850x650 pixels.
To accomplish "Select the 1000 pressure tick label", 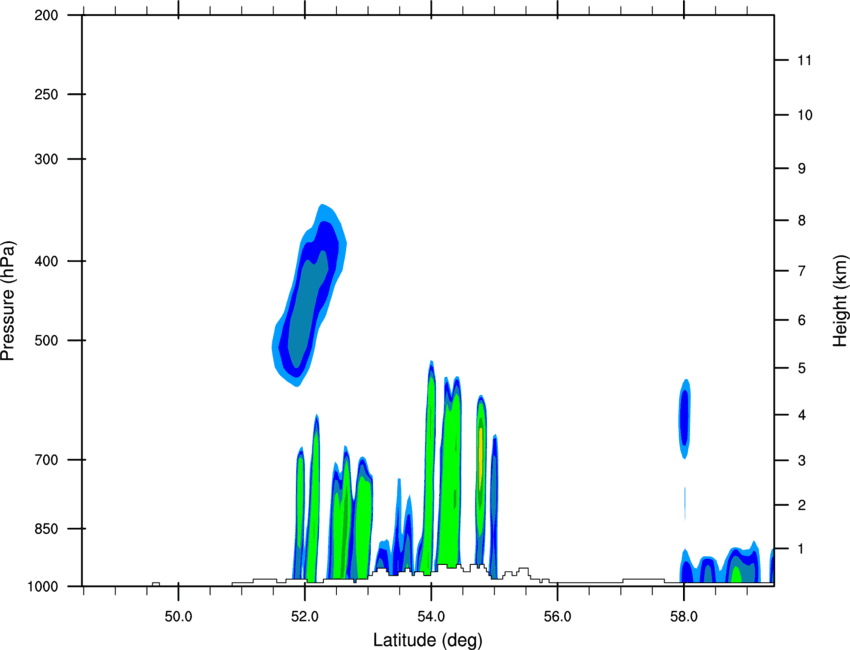I will 43,587.
